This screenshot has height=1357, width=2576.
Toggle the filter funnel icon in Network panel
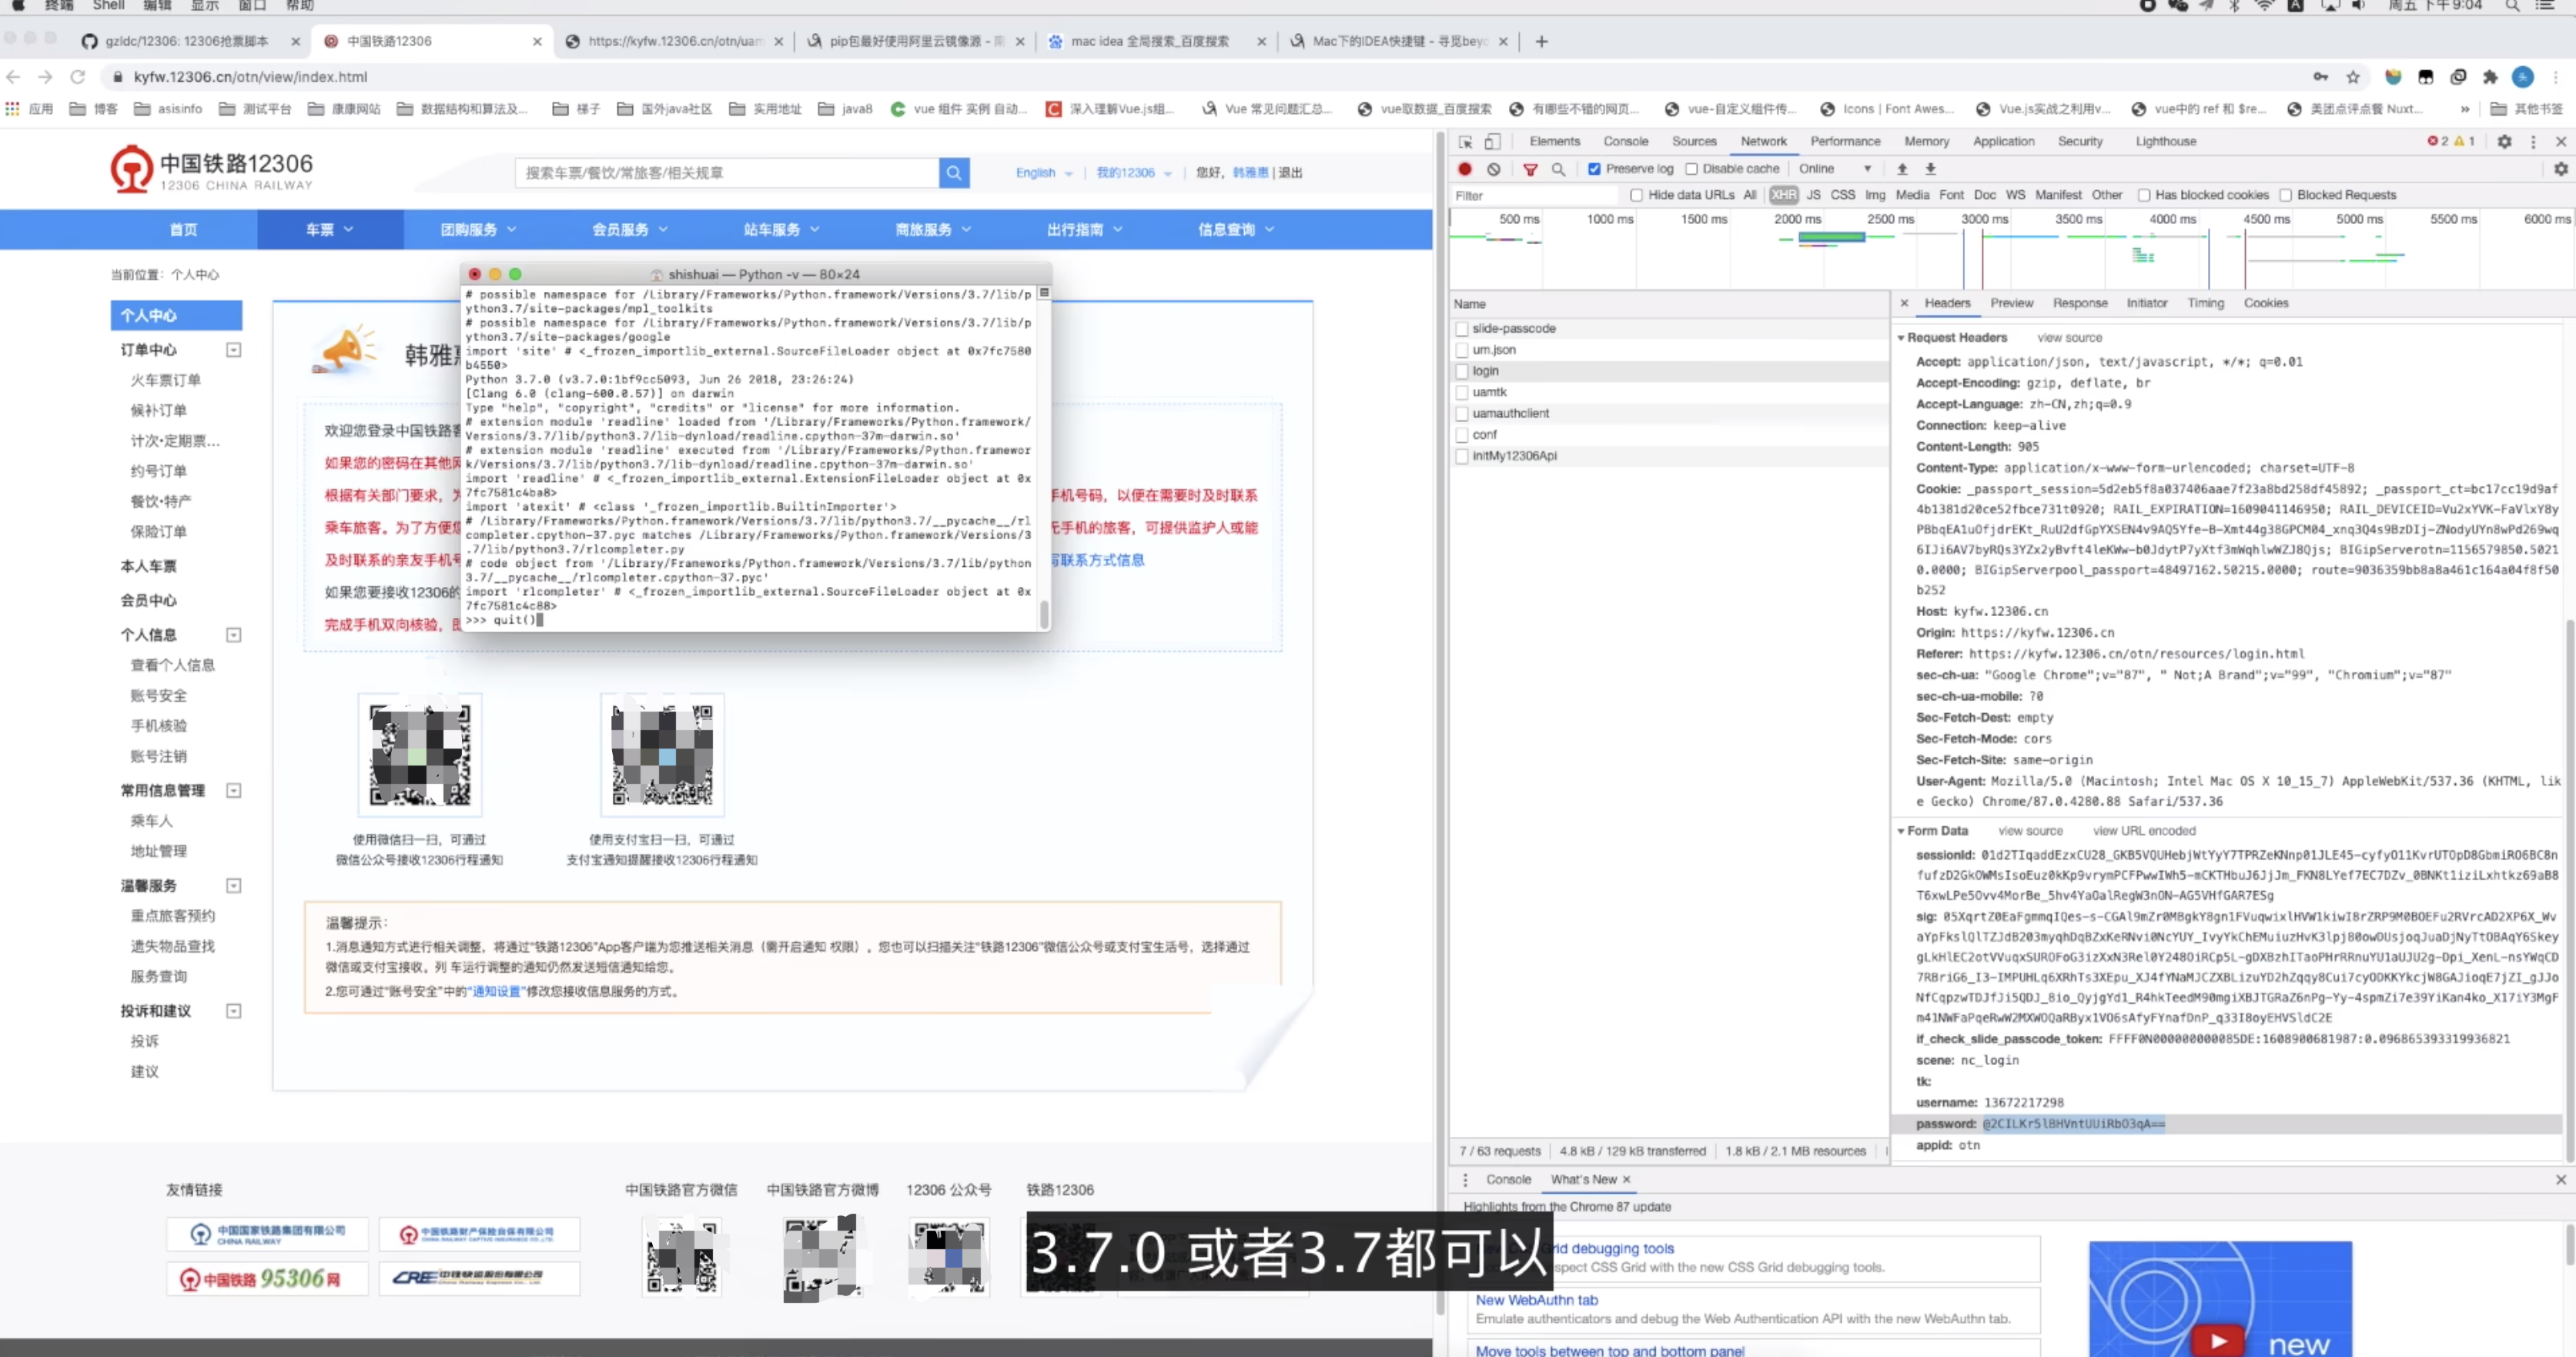(1530, 169)
